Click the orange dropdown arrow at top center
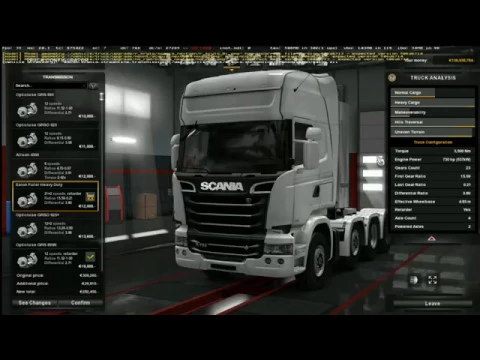Image resolution: width=480 pixels, height=360 pixels. 232,70
